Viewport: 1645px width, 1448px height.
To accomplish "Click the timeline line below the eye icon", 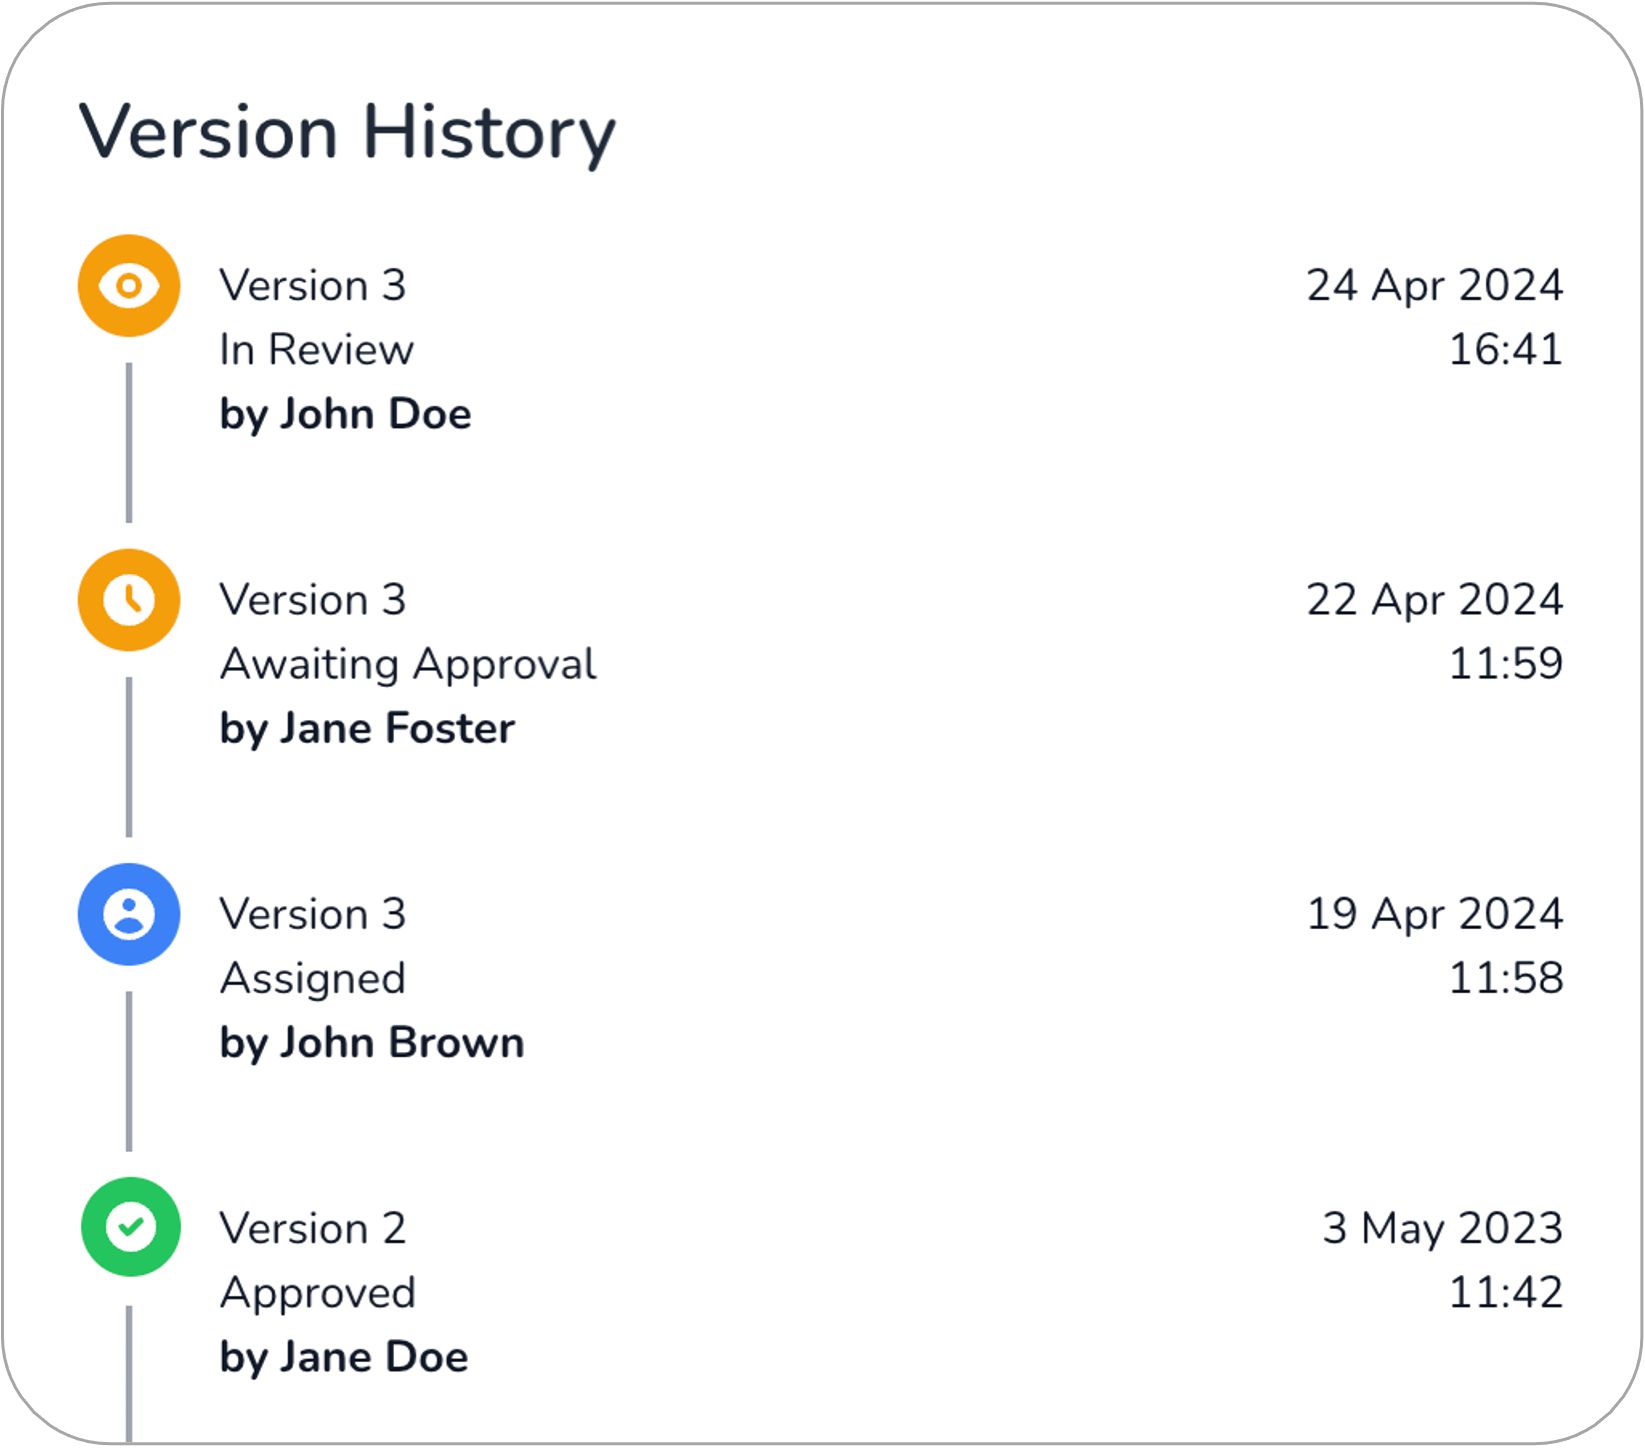I will (x=129, y=443).
